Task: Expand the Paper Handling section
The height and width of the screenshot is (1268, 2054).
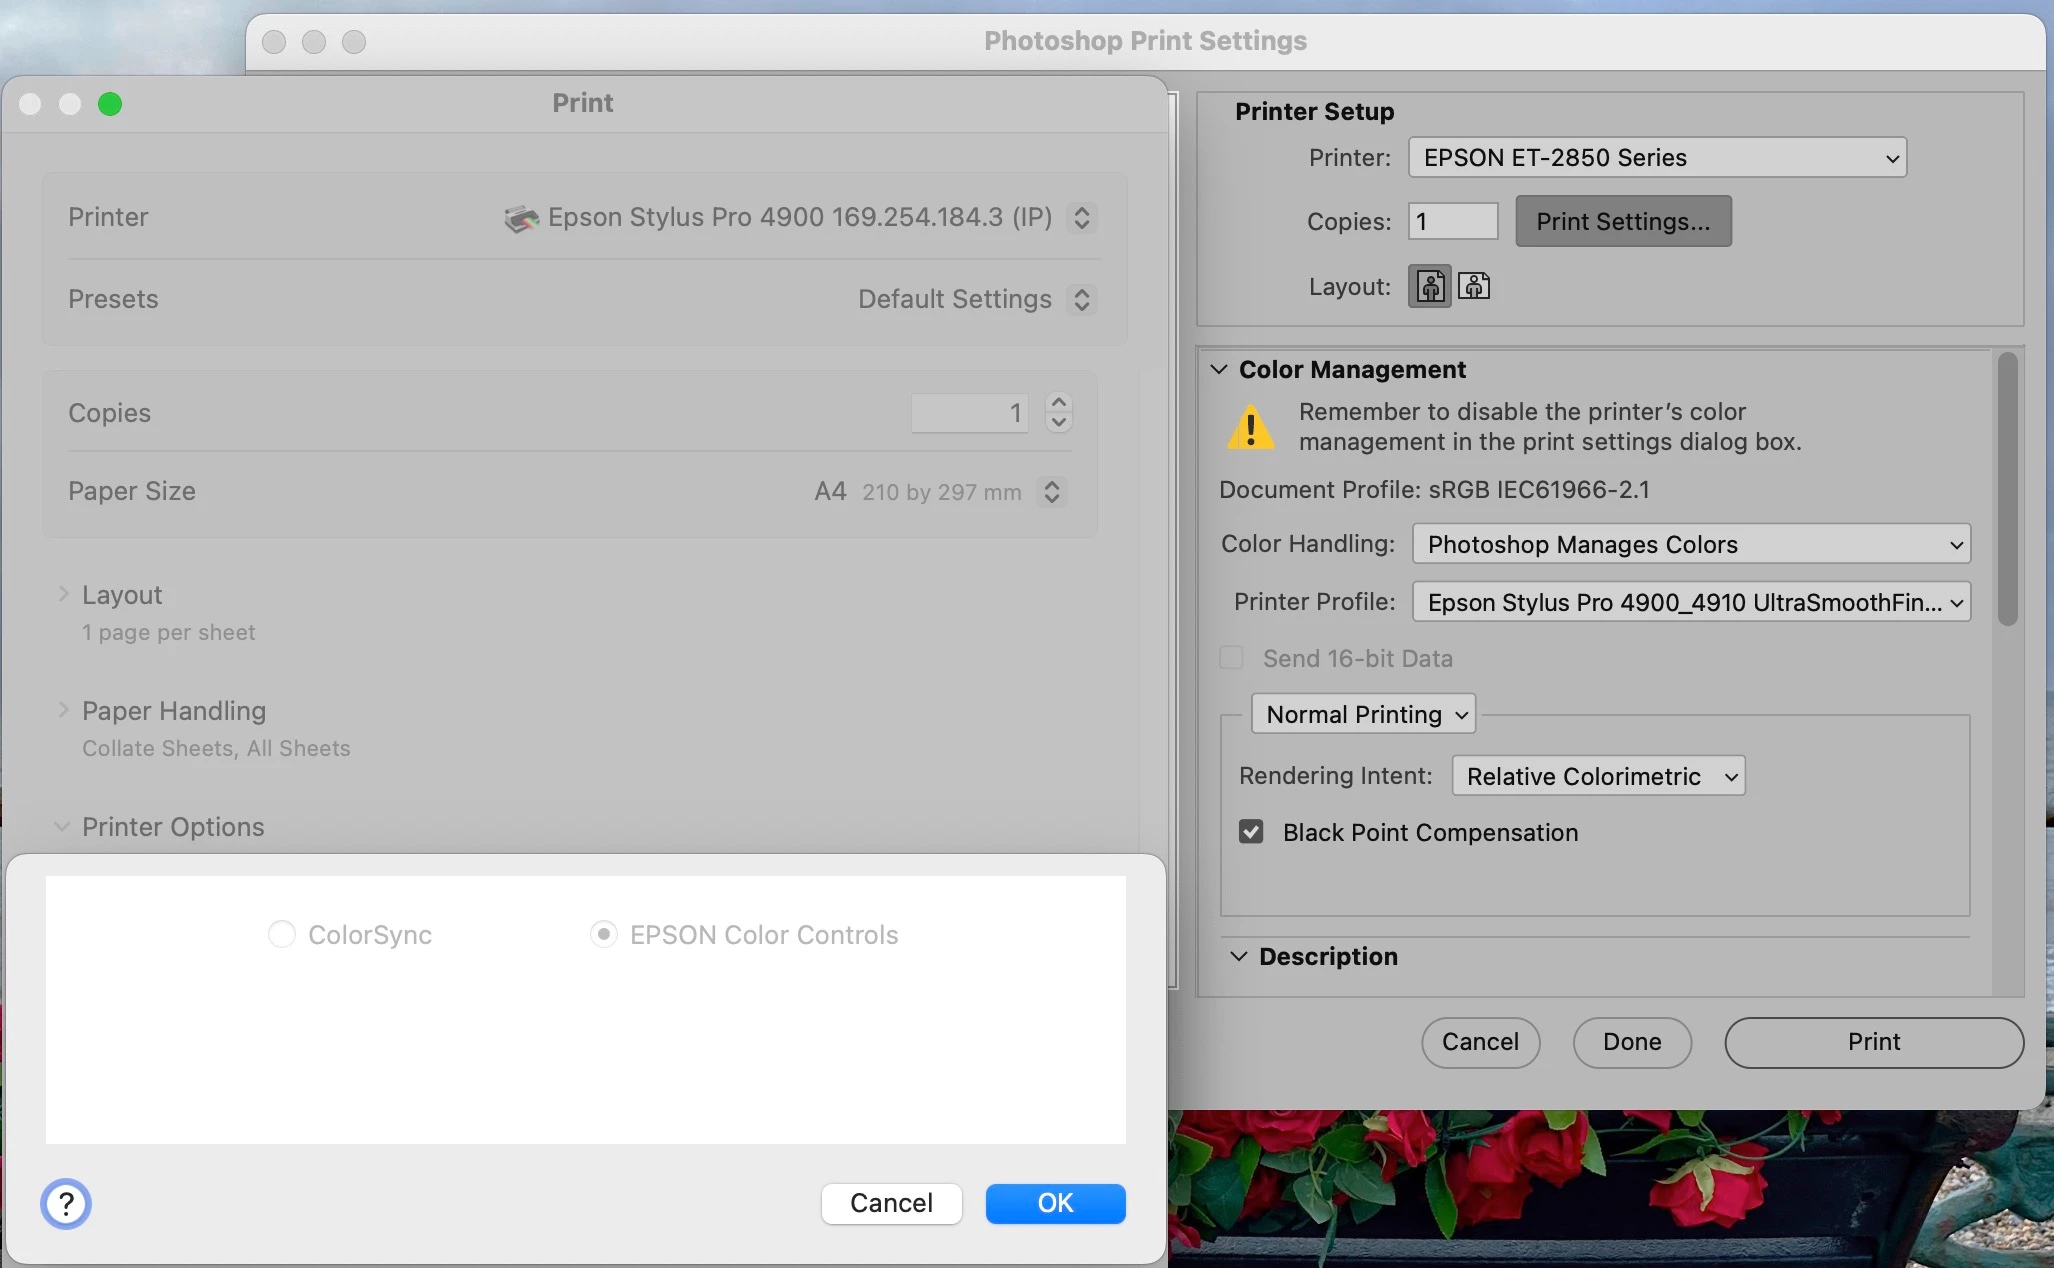Action: click(x=63, y=711)
